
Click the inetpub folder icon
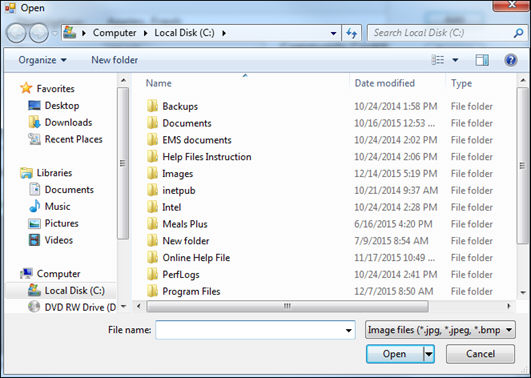[152, 190]
